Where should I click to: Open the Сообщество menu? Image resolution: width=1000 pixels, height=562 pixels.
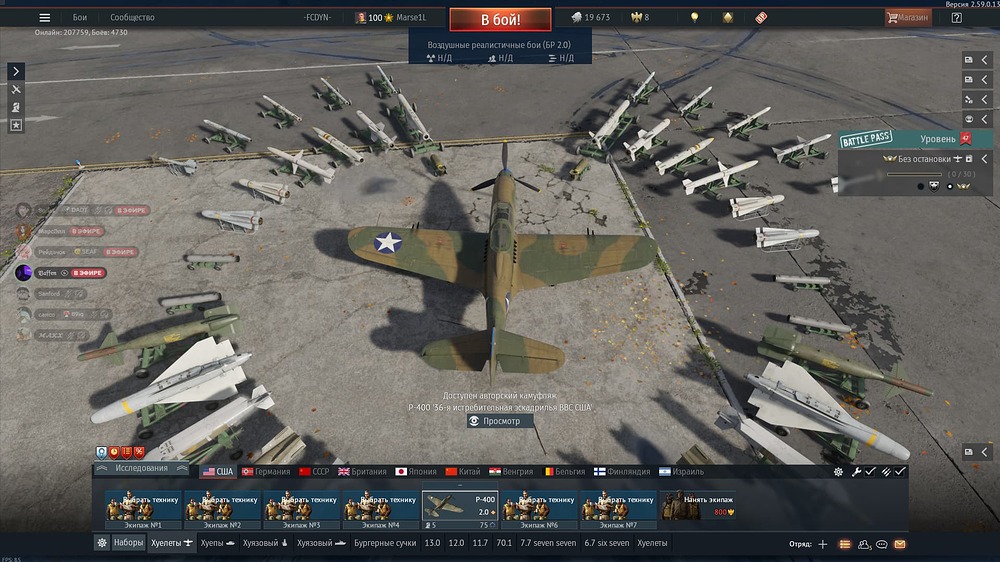point(132,18)
